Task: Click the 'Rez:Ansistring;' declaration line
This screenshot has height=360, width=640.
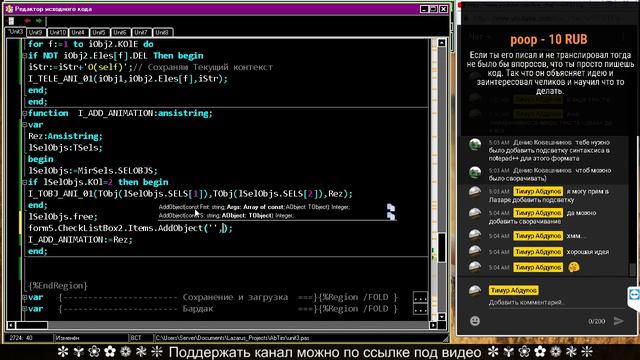Action: pyautogui.click(x=65, y=136)
